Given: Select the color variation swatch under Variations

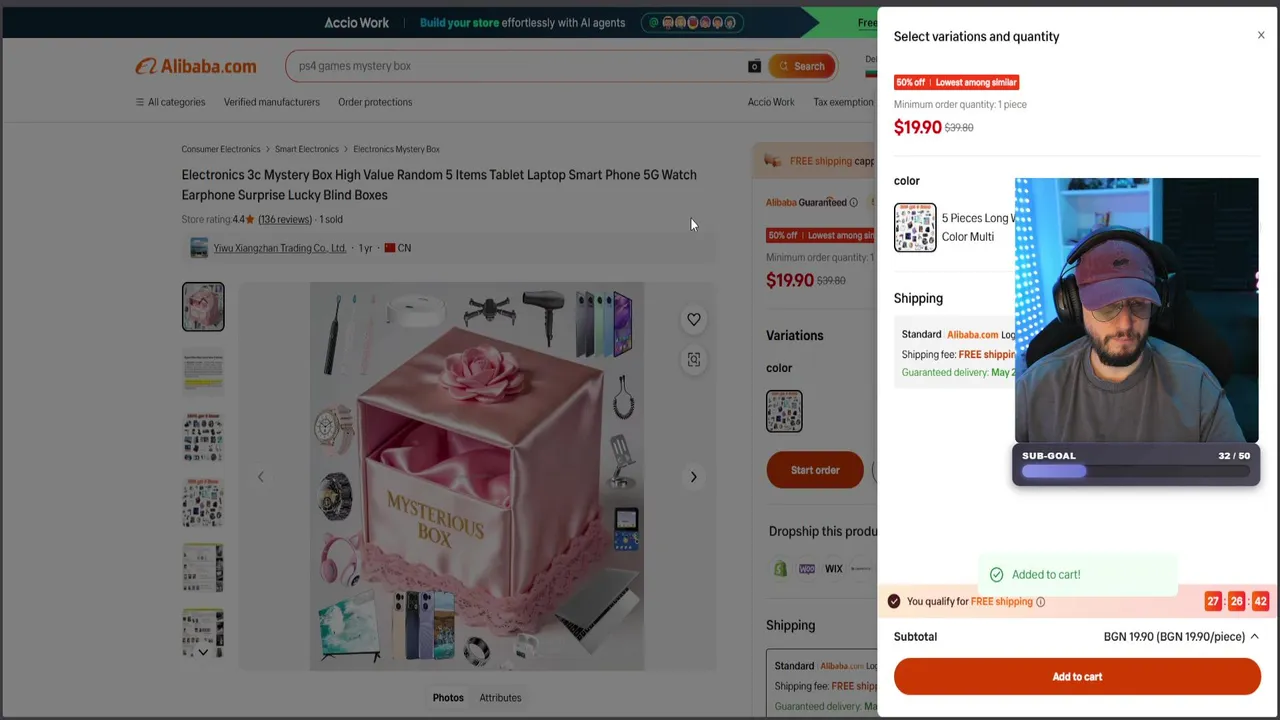Looking at the screenshot, I should pyautogui.click(x=784, y=411).
